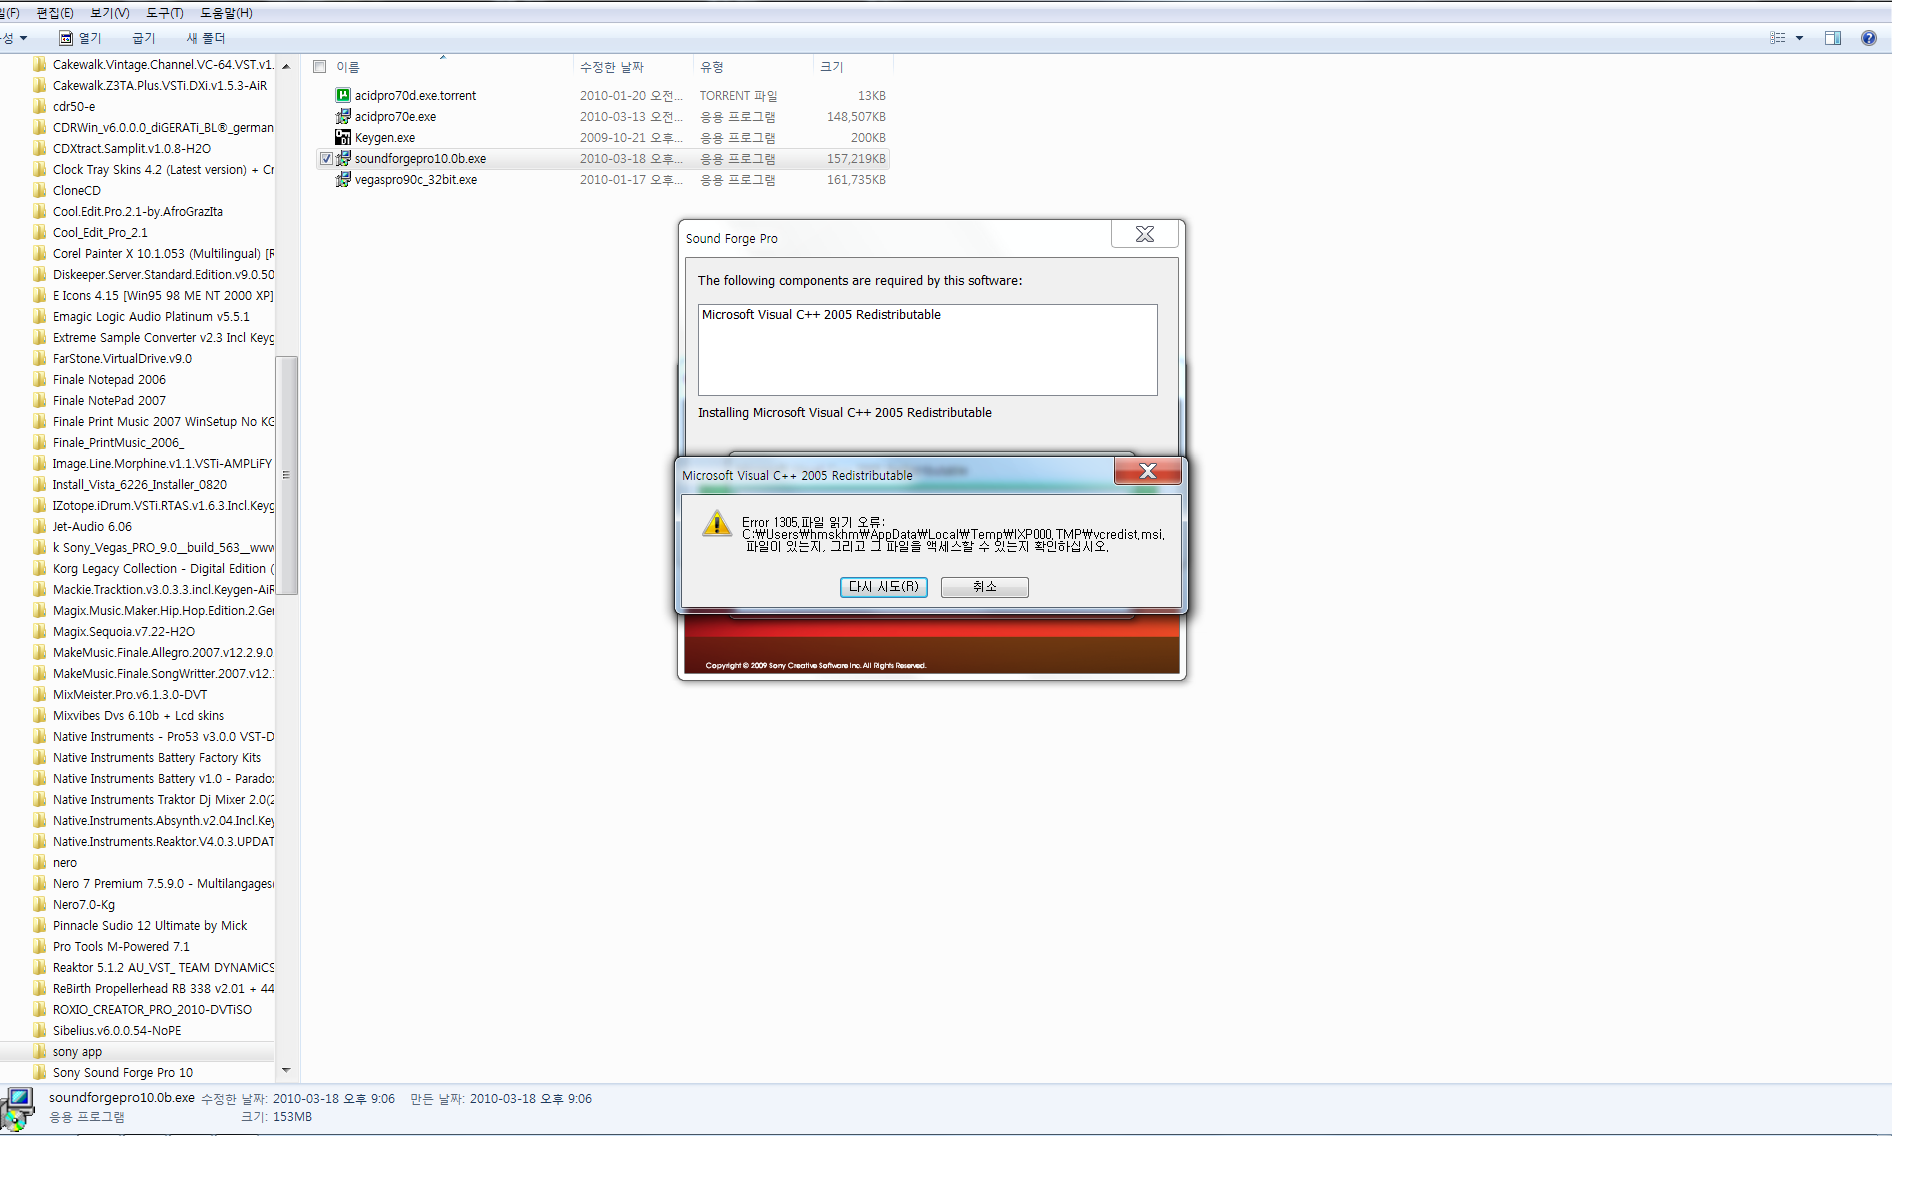Screen dimensions: 1920x1200
Task: Sort by type (유형) column header
Action: 712,67
